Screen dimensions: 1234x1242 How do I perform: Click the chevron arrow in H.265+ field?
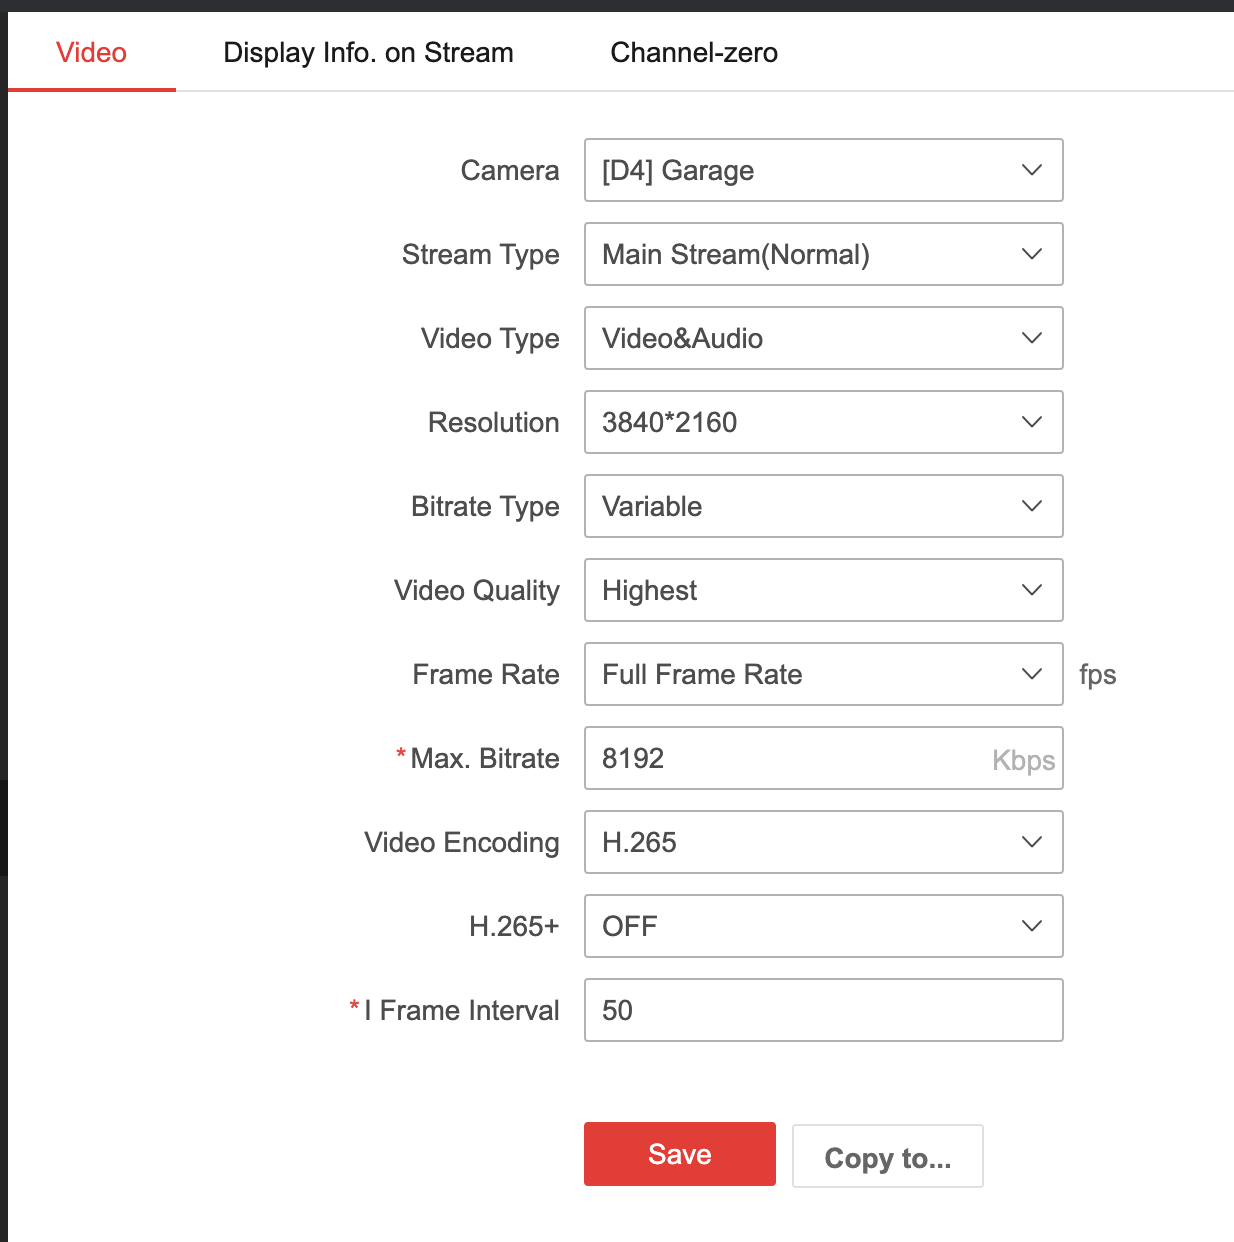click(x=1032, y=927)
